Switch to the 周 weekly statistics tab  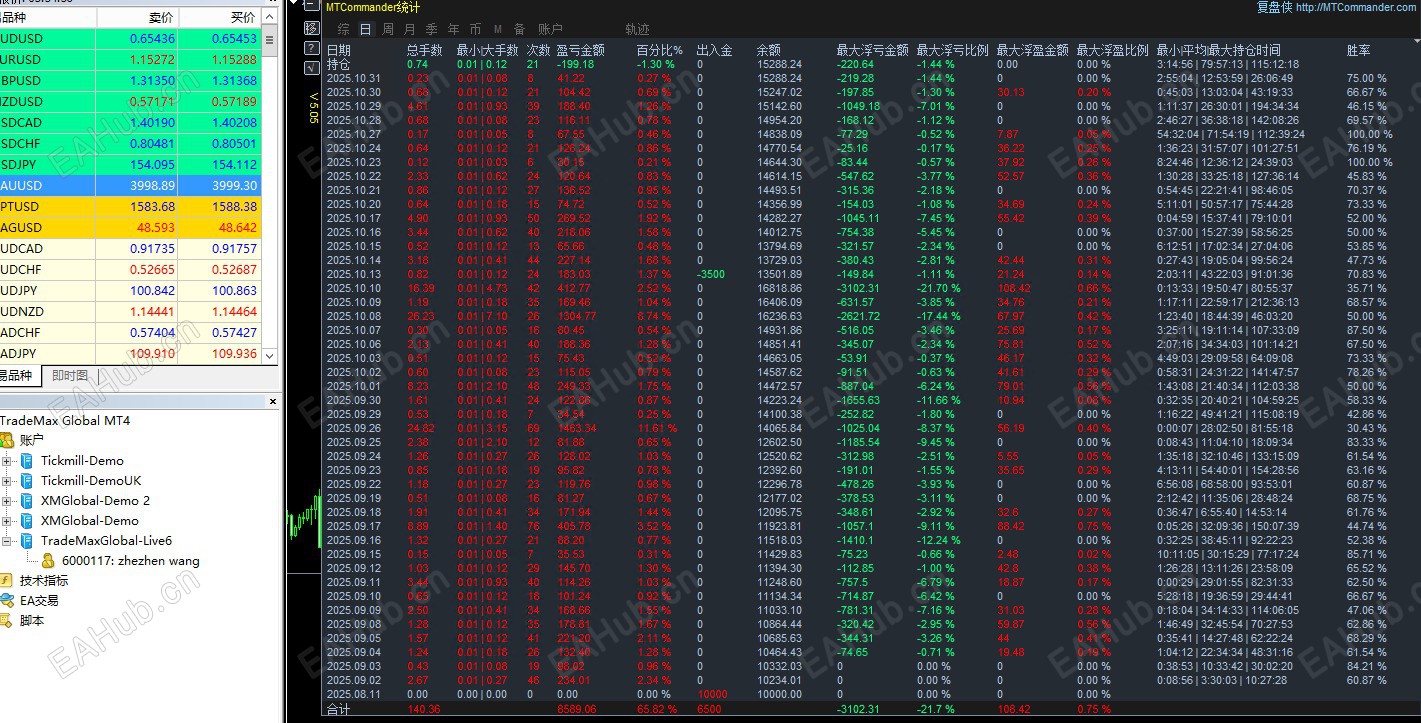[388, 30]
